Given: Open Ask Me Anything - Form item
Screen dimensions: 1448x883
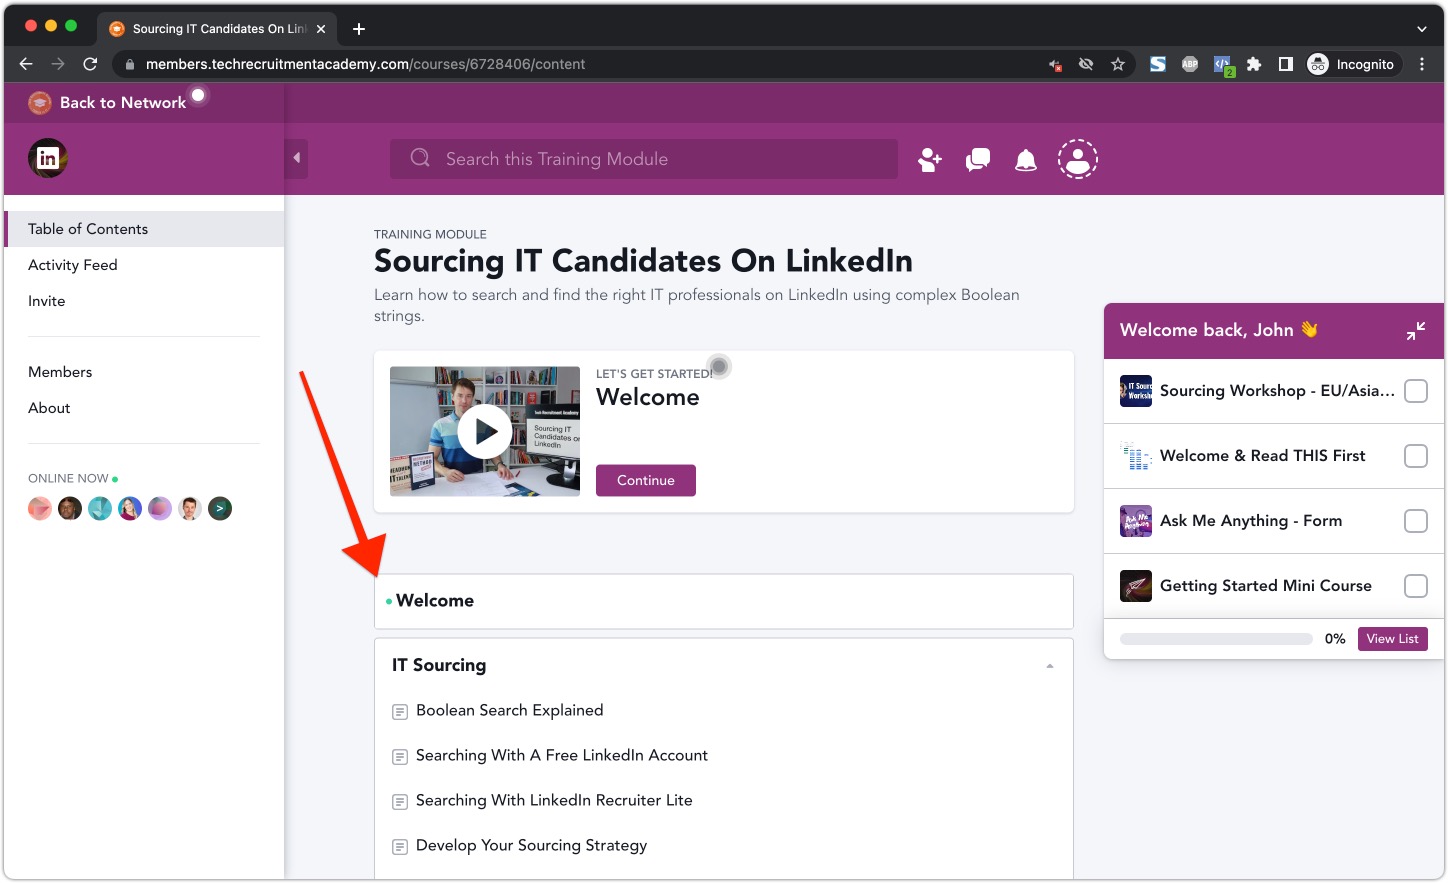Looking at the screenshot, I should point(1251,521).
